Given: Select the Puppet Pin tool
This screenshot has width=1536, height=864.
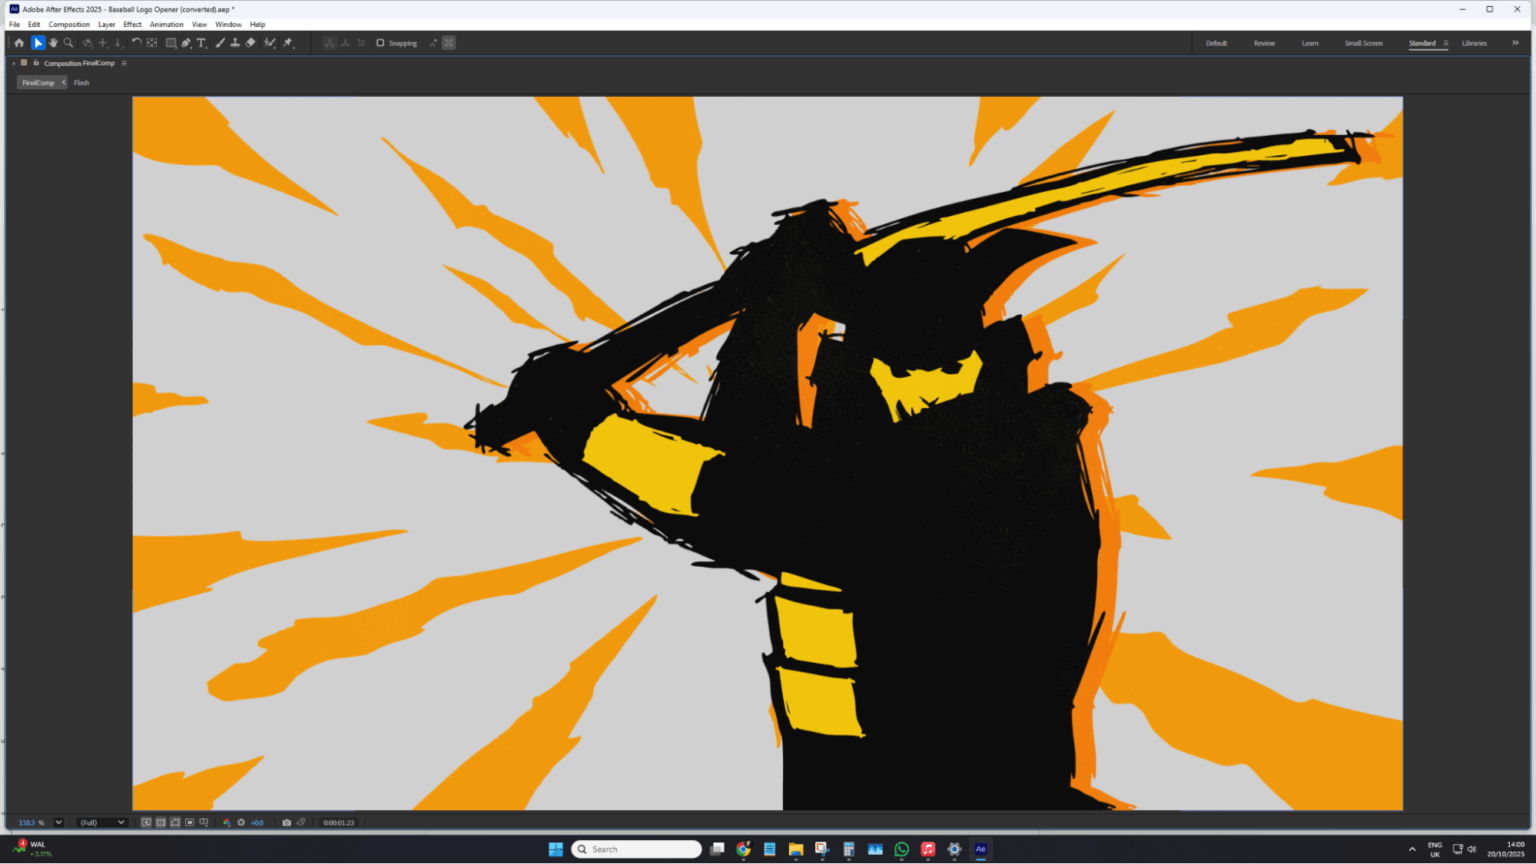Looking at the screenshot, I should tap(288, 43).
